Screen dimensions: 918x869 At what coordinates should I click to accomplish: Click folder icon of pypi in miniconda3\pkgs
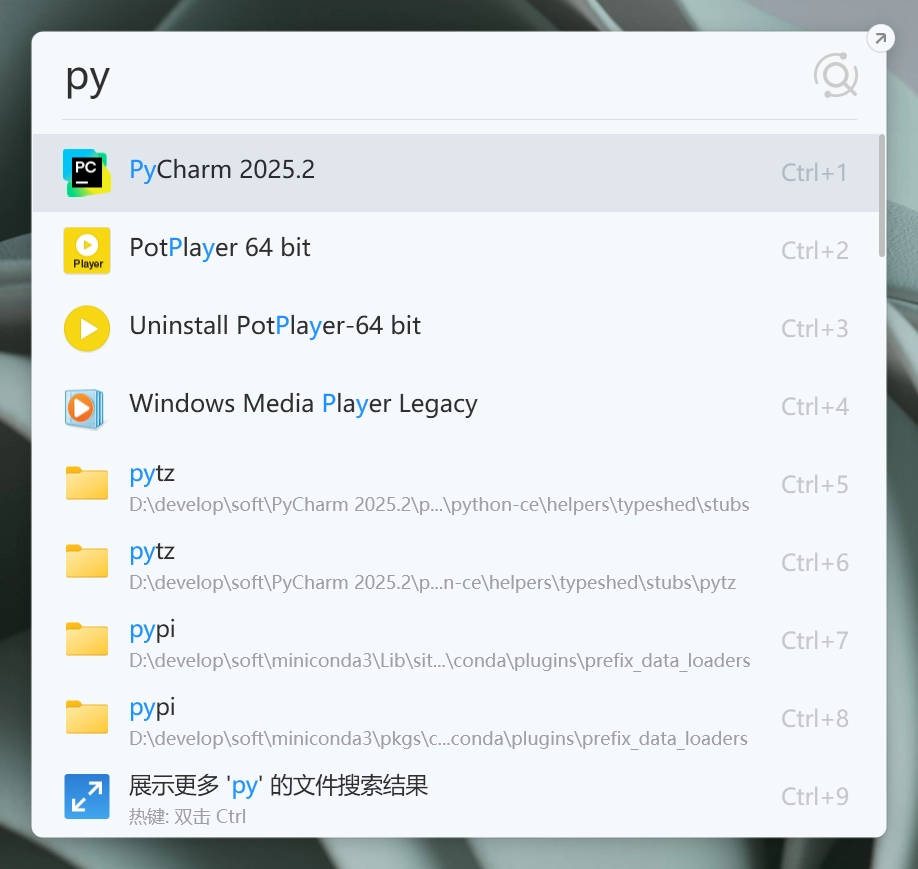coord(87,717)
